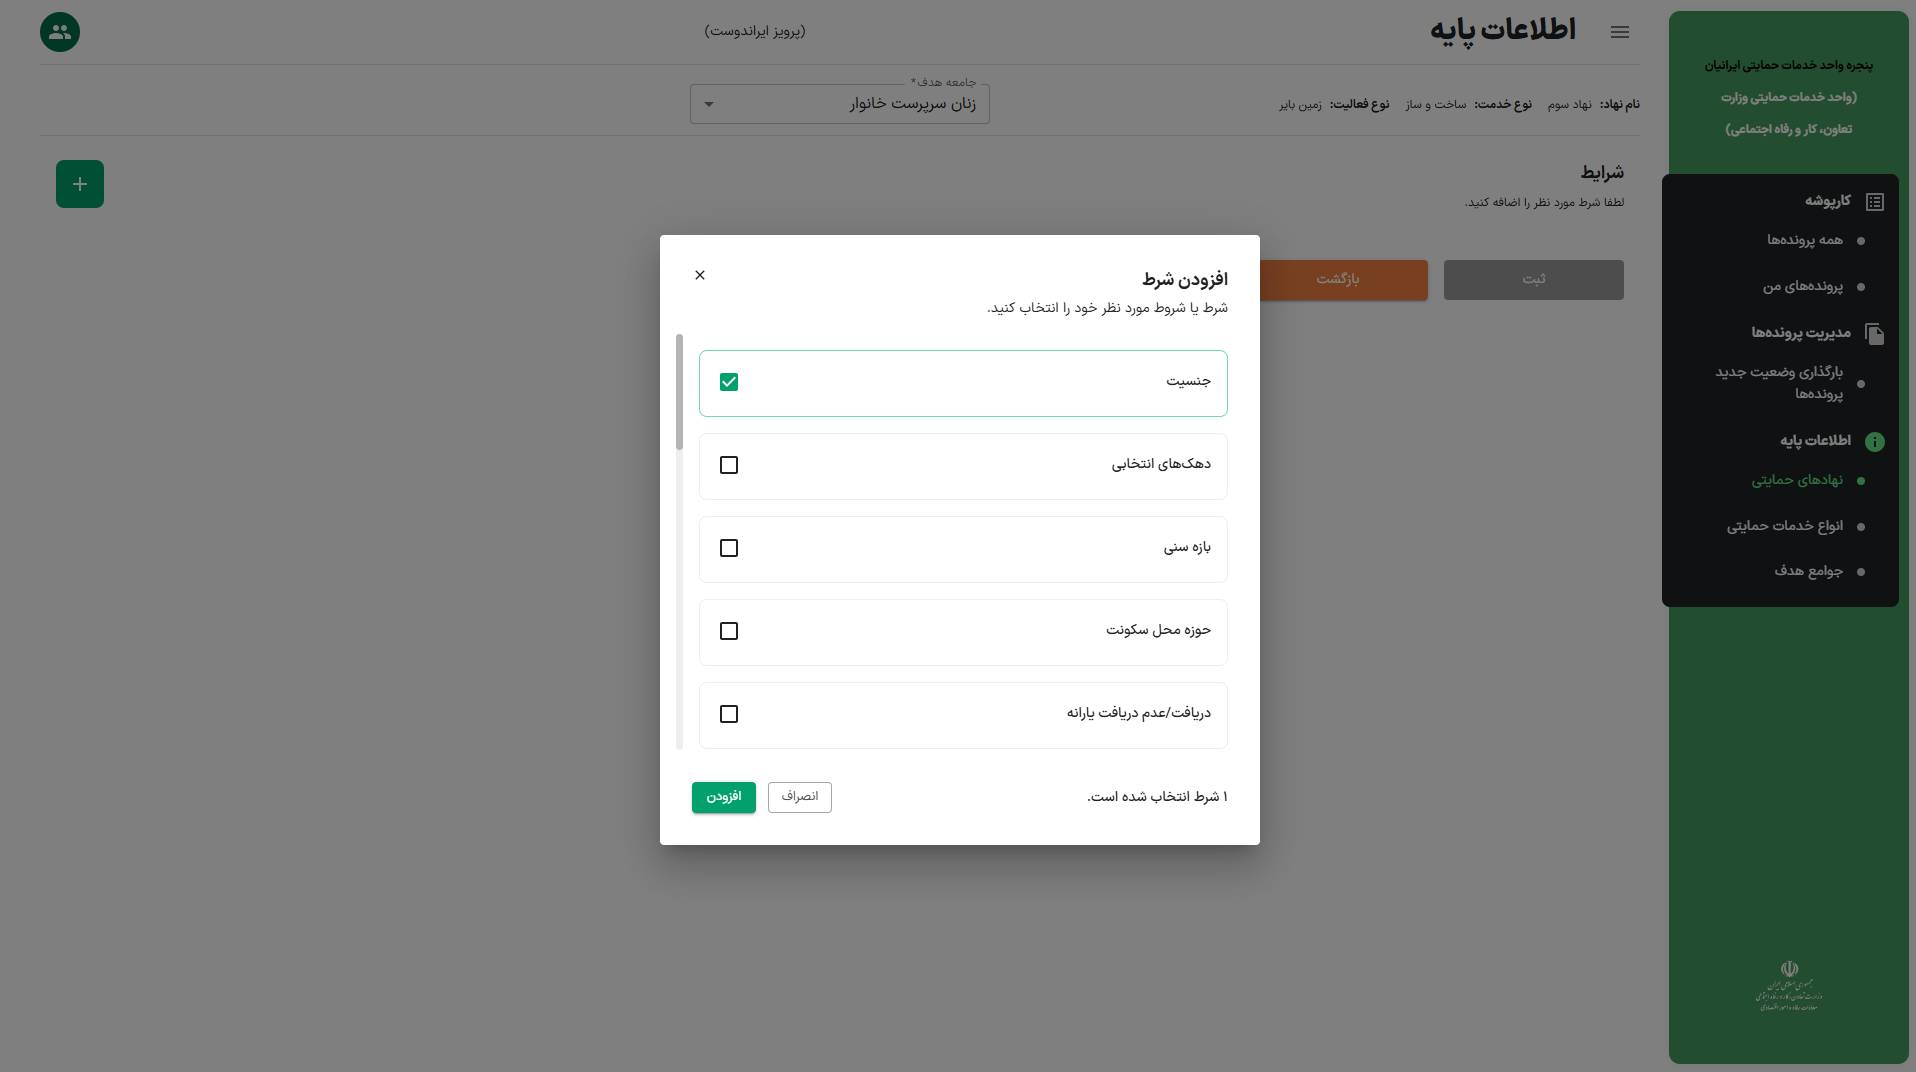
Task: Click the مدیریت پرونده‌ها document icon
Action: (1875, 334)
